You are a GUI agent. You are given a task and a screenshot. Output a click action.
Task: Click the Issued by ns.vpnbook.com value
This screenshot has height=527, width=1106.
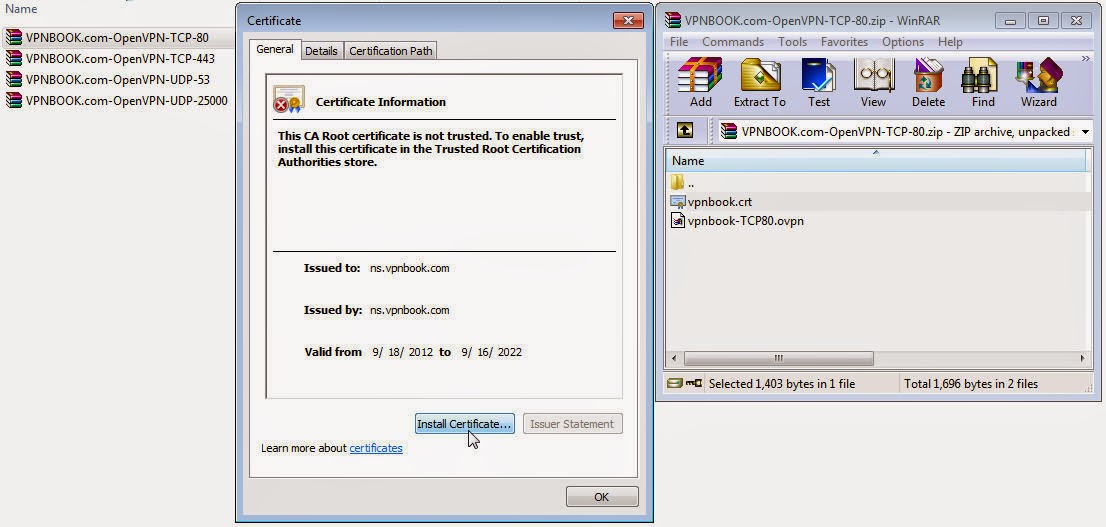(410, 310)
